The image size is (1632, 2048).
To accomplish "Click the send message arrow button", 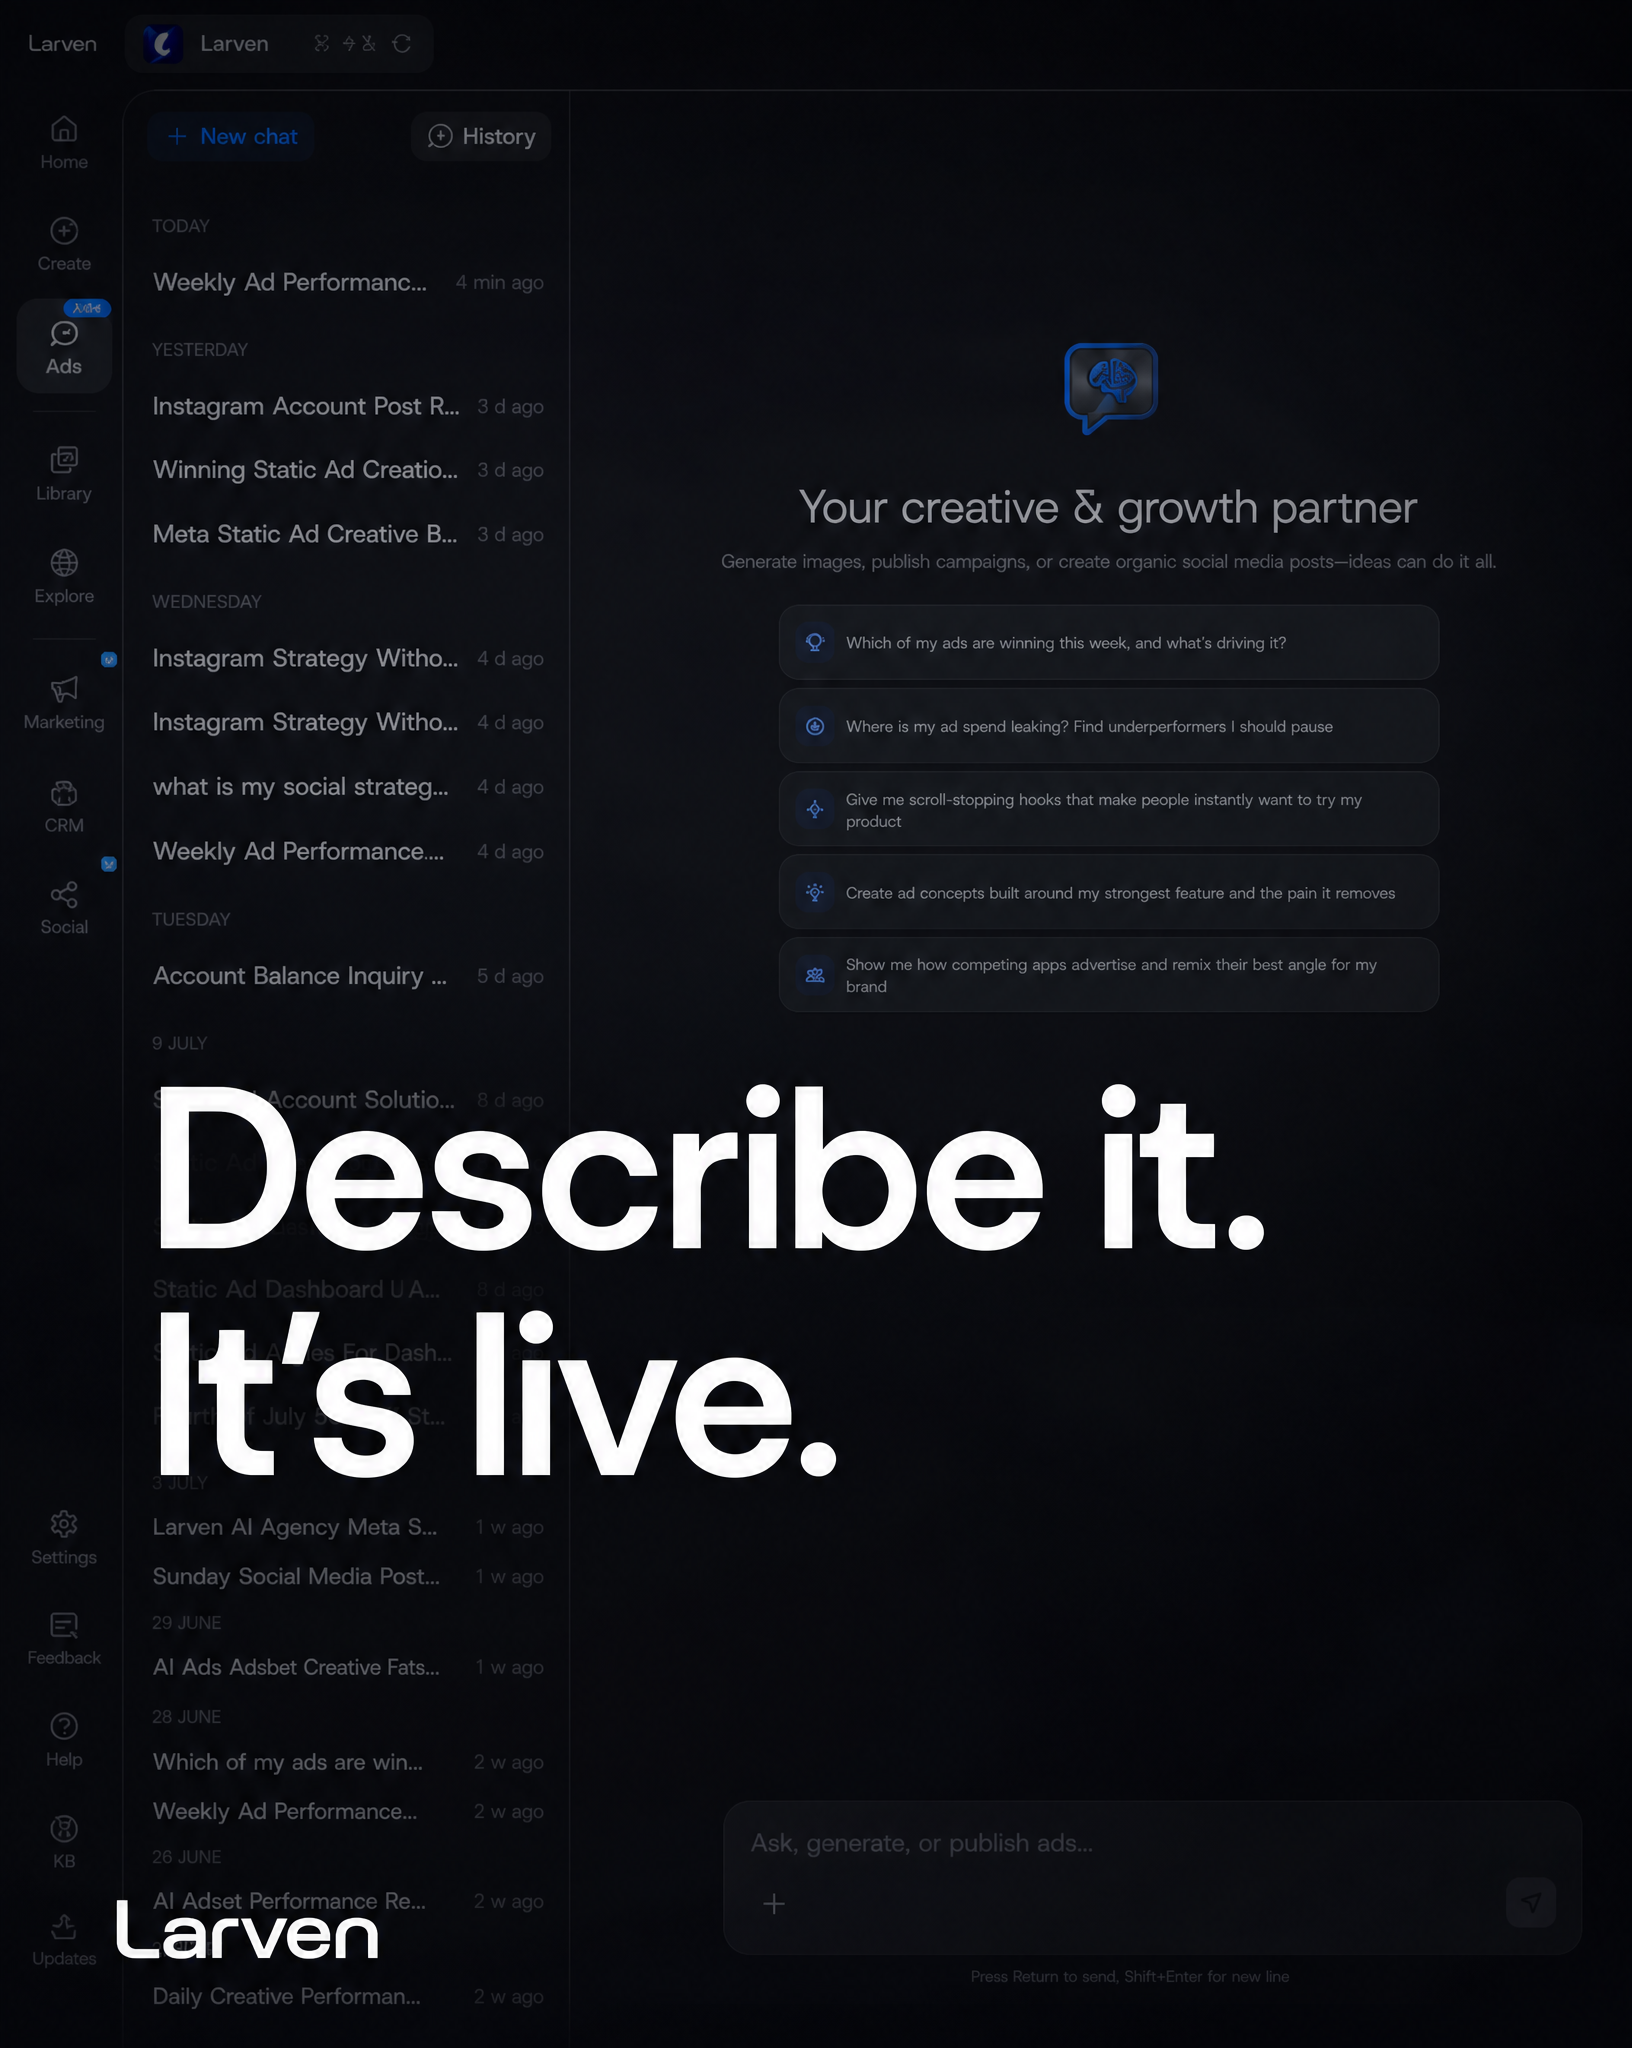I will (x=1531, y=1902).
